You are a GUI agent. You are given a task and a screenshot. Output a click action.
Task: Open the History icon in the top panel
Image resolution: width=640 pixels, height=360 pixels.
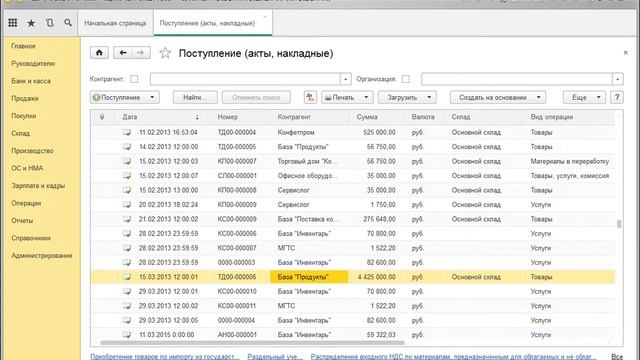pos(50,23)
